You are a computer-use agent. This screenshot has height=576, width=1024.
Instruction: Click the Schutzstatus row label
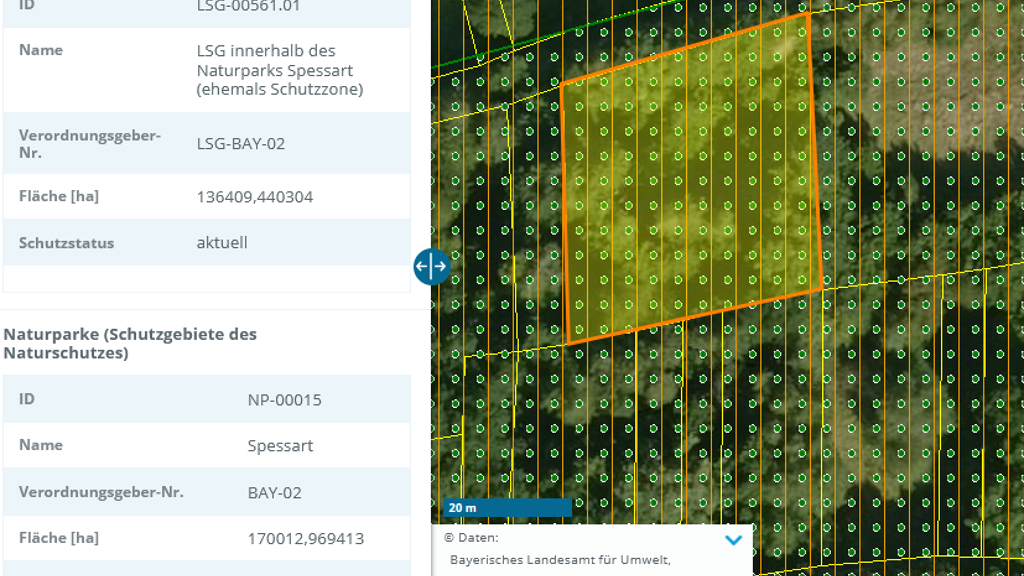click(66, 243)
